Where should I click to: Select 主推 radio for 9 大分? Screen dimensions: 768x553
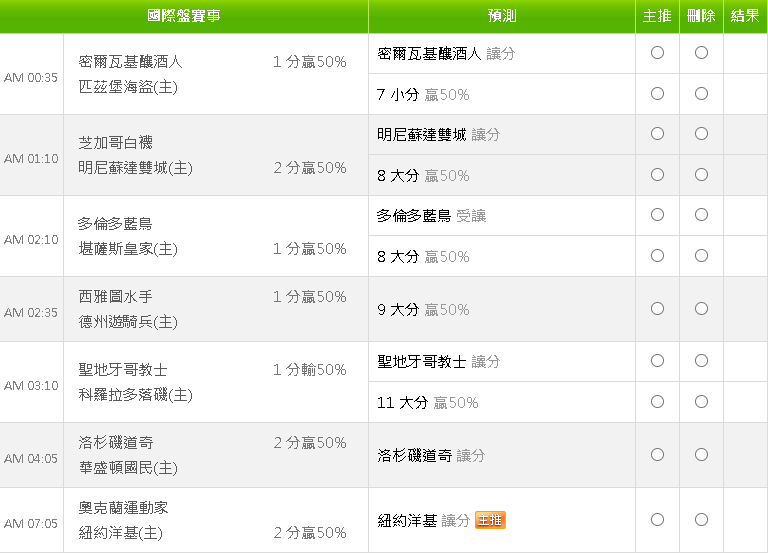657,309
